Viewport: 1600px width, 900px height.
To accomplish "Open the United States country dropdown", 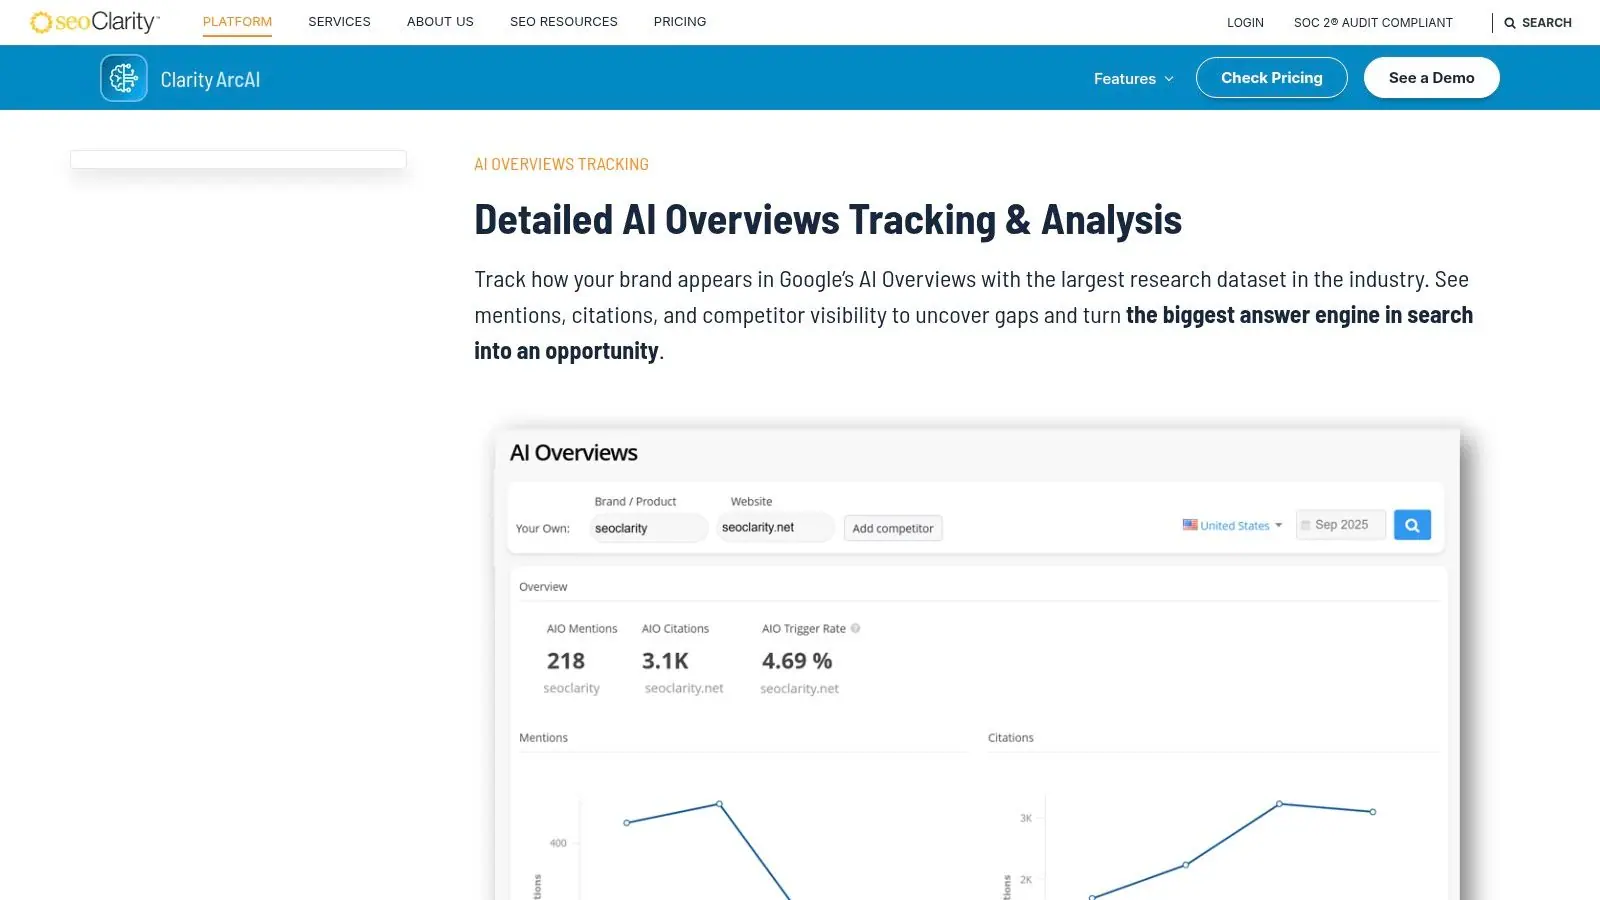I will (1232, 525).
